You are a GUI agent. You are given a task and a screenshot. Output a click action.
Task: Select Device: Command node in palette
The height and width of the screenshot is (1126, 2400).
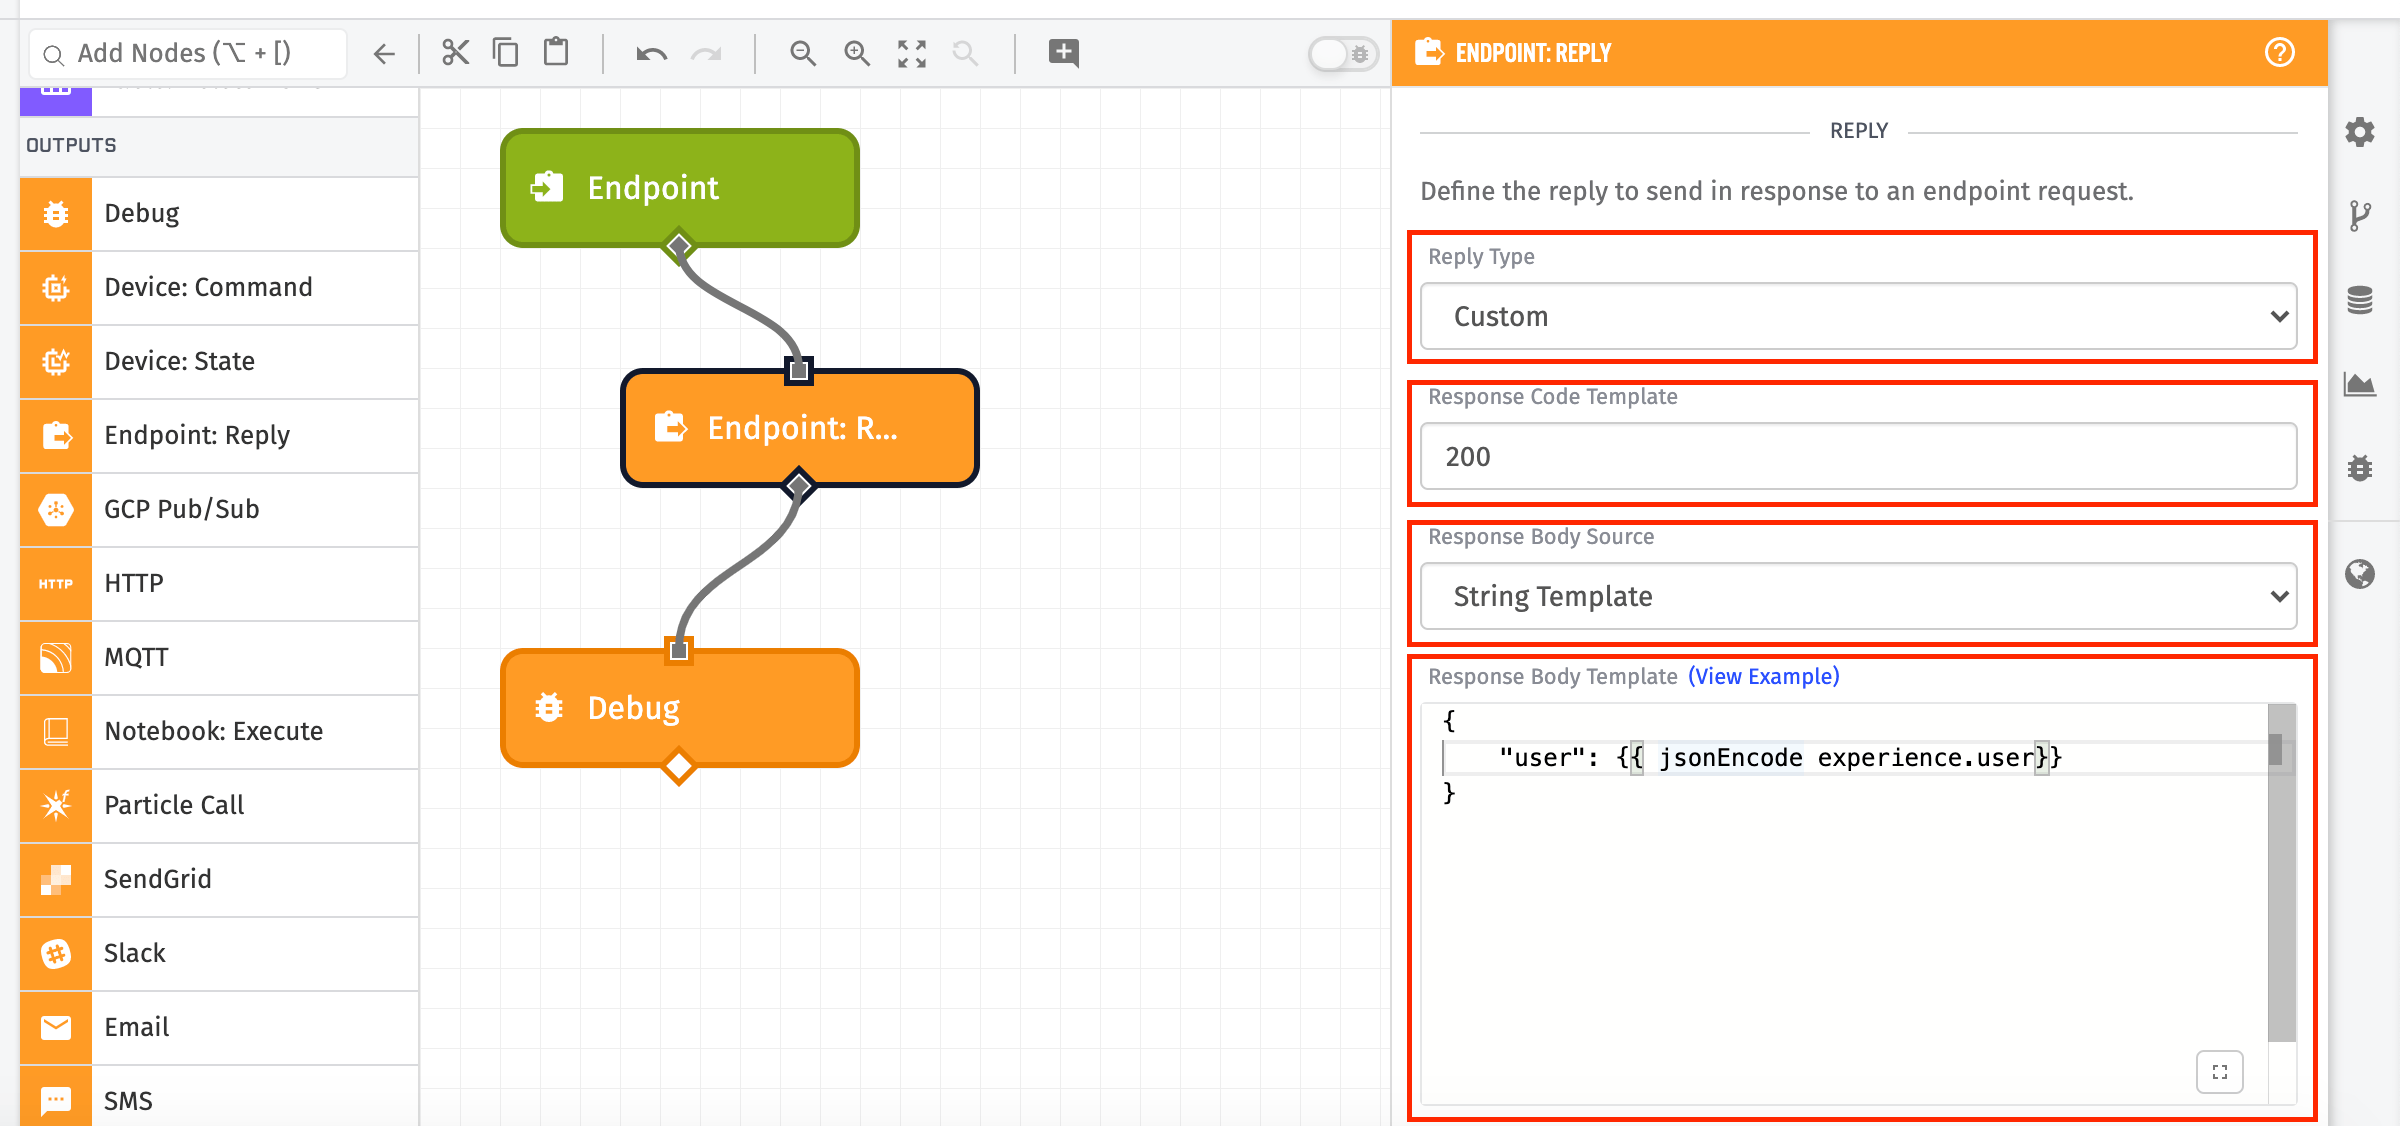point(219,288)
